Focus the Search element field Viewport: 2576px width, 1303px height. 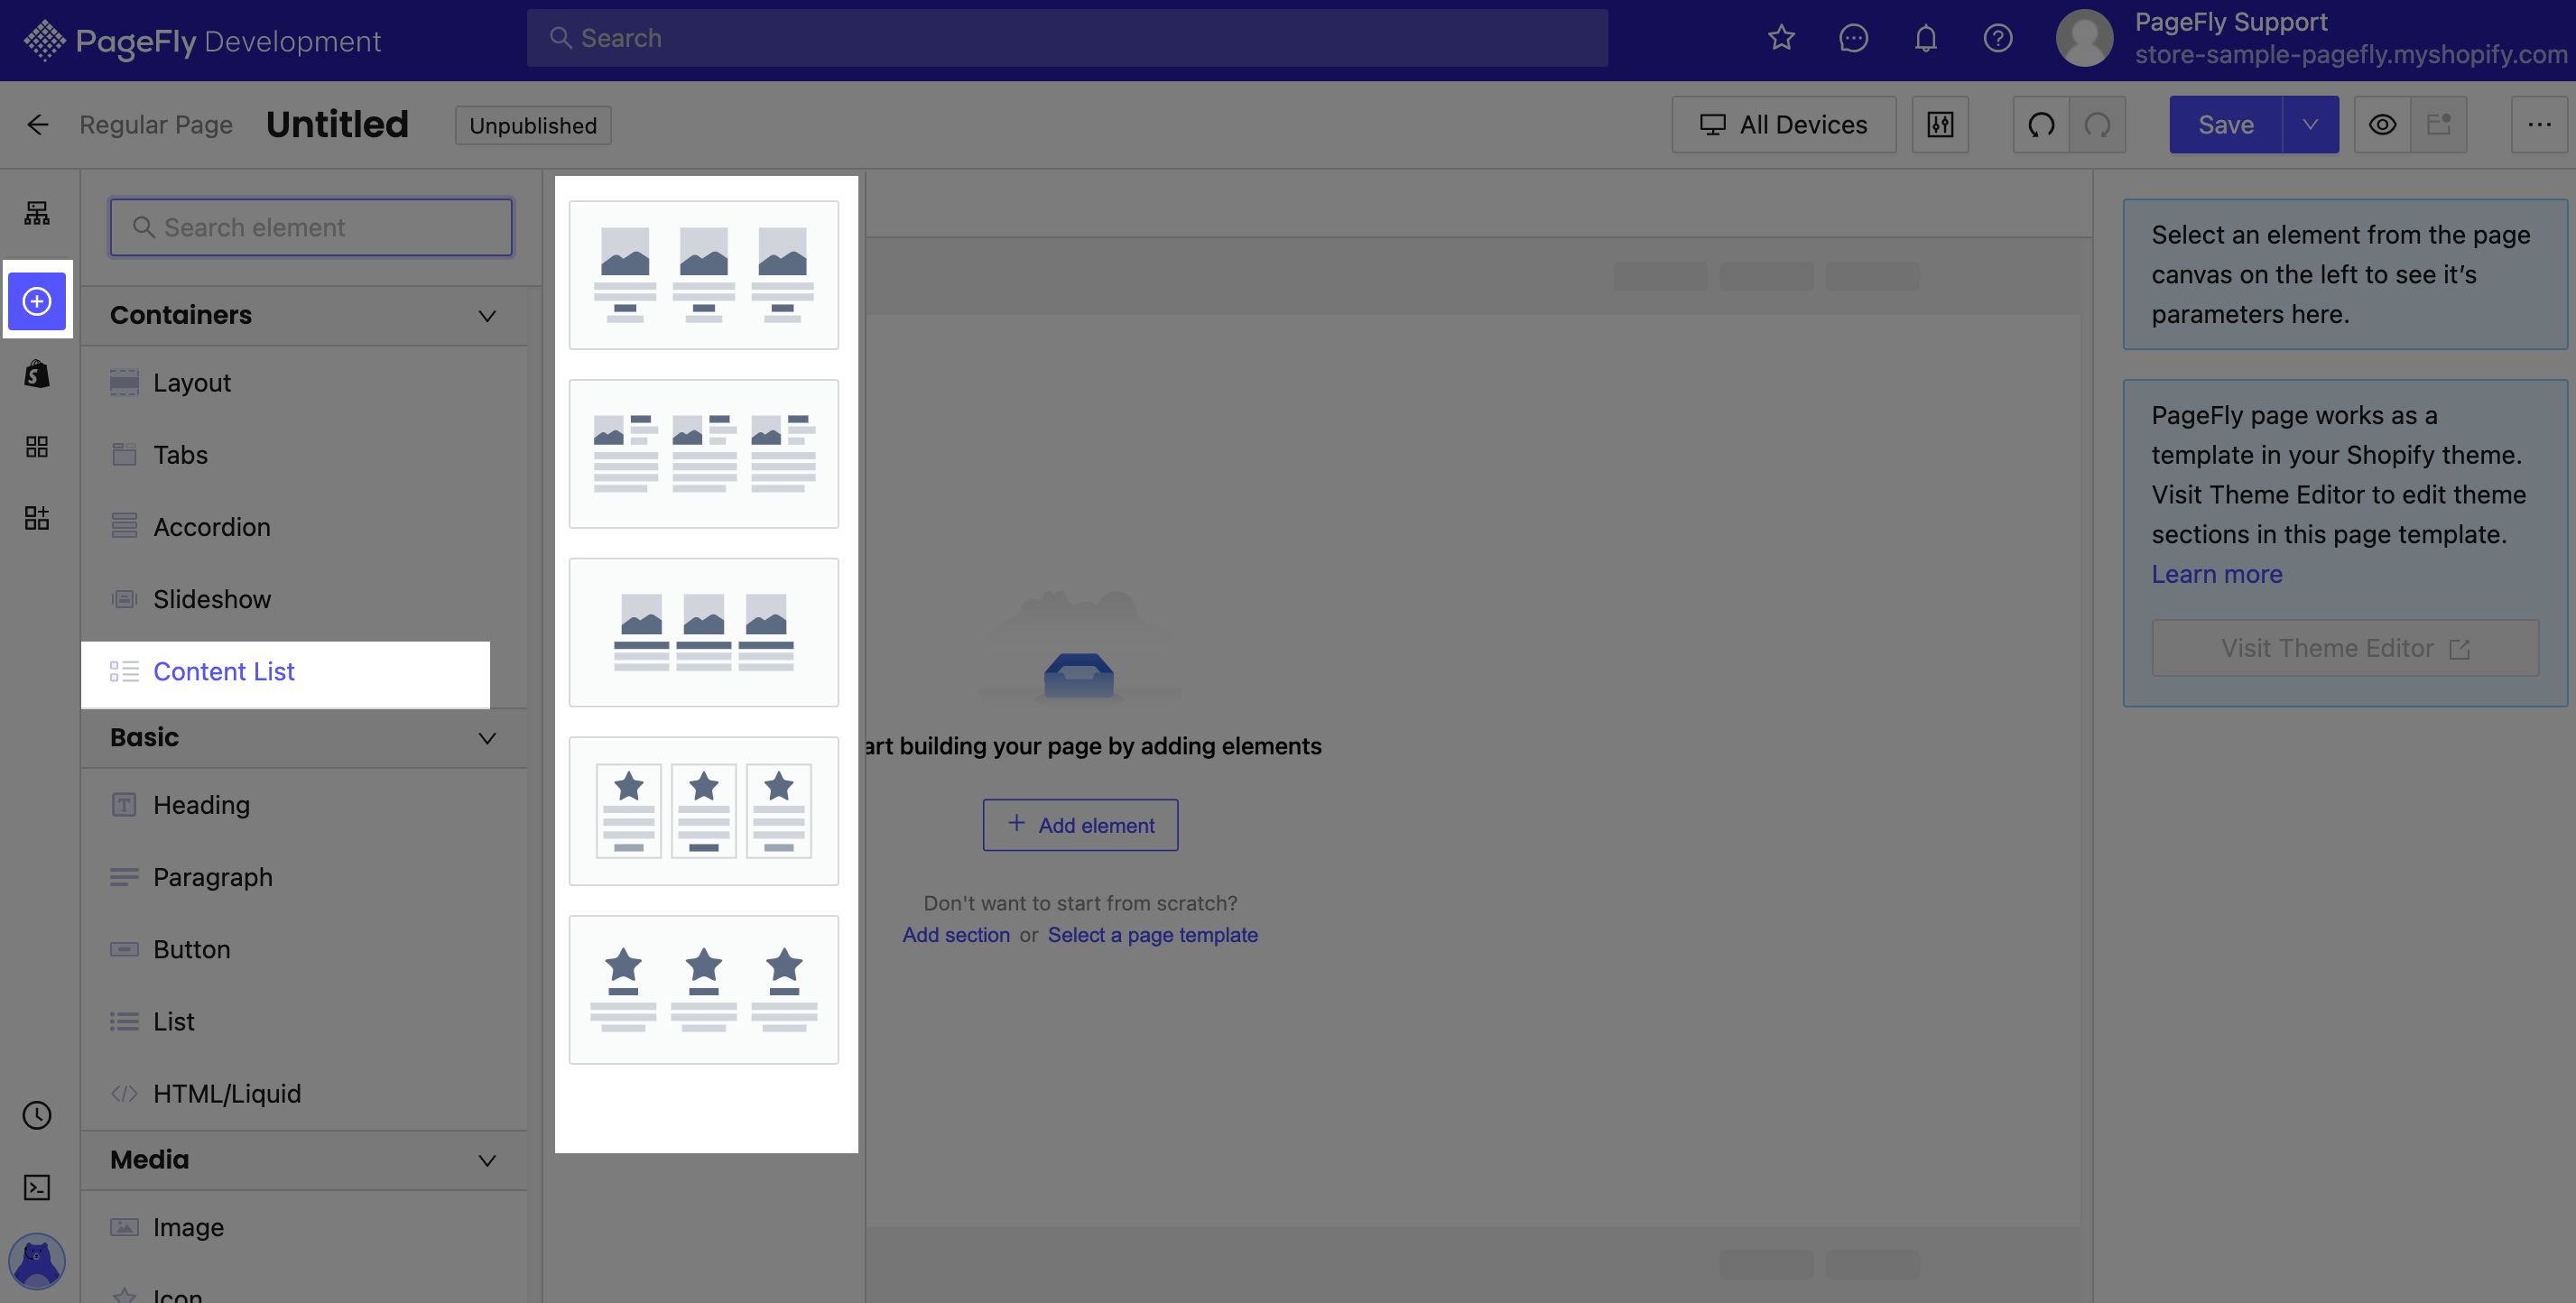[x=311, y=227]
